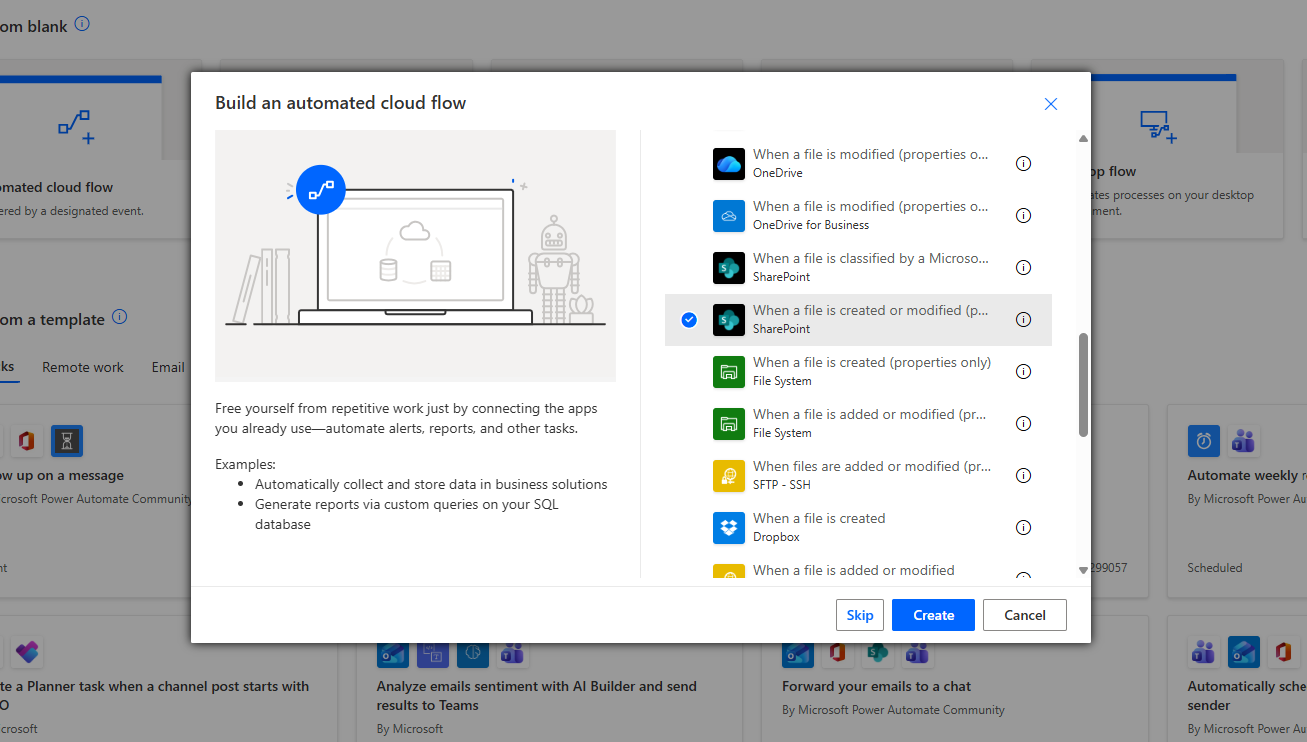Select File System 'When a file is created' icon
This screenshot has height=742, width=1307.
point(729,372)
